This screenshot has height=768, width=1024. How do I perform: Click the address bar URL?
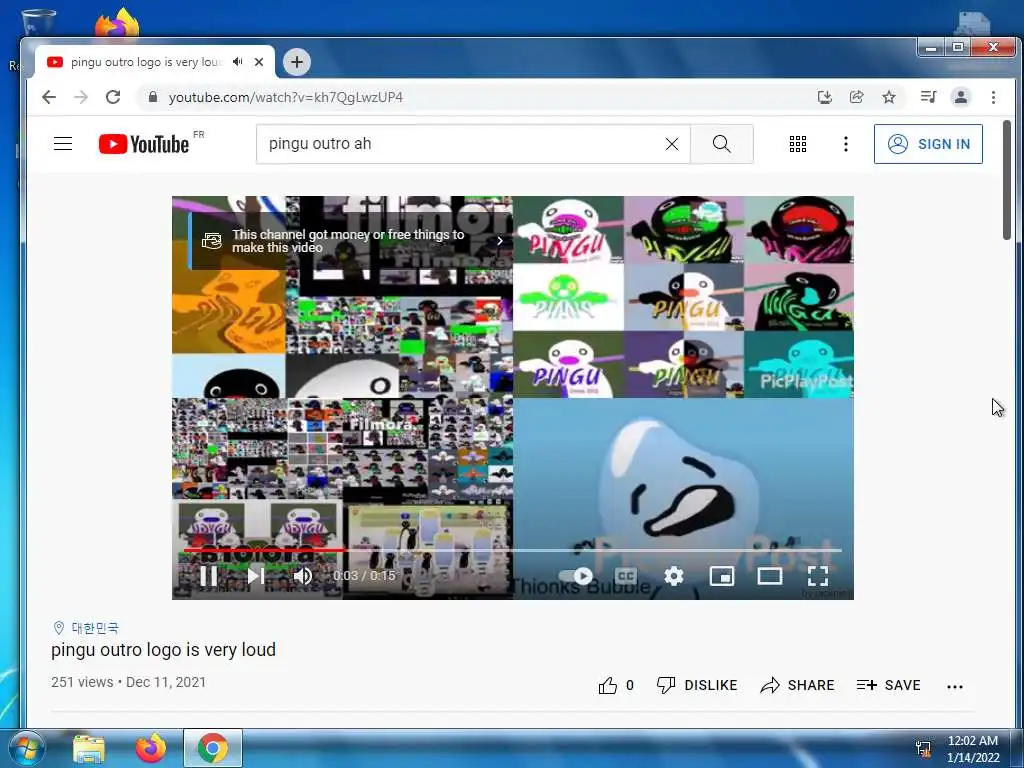coord(285,97)
